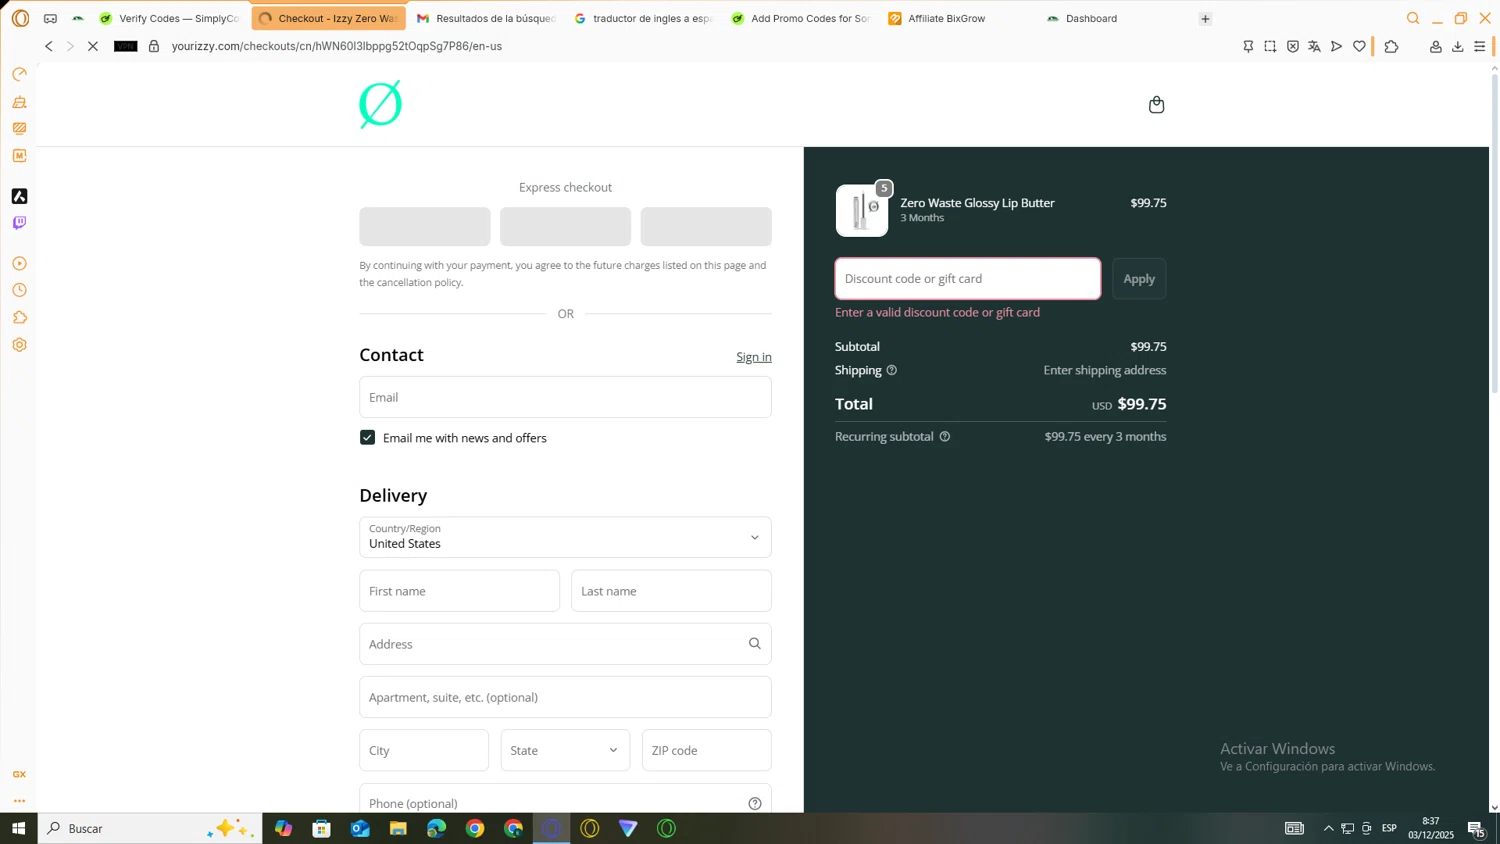Switch to the Dashboard tab

pyautogui.click(x=1116, y=18)
